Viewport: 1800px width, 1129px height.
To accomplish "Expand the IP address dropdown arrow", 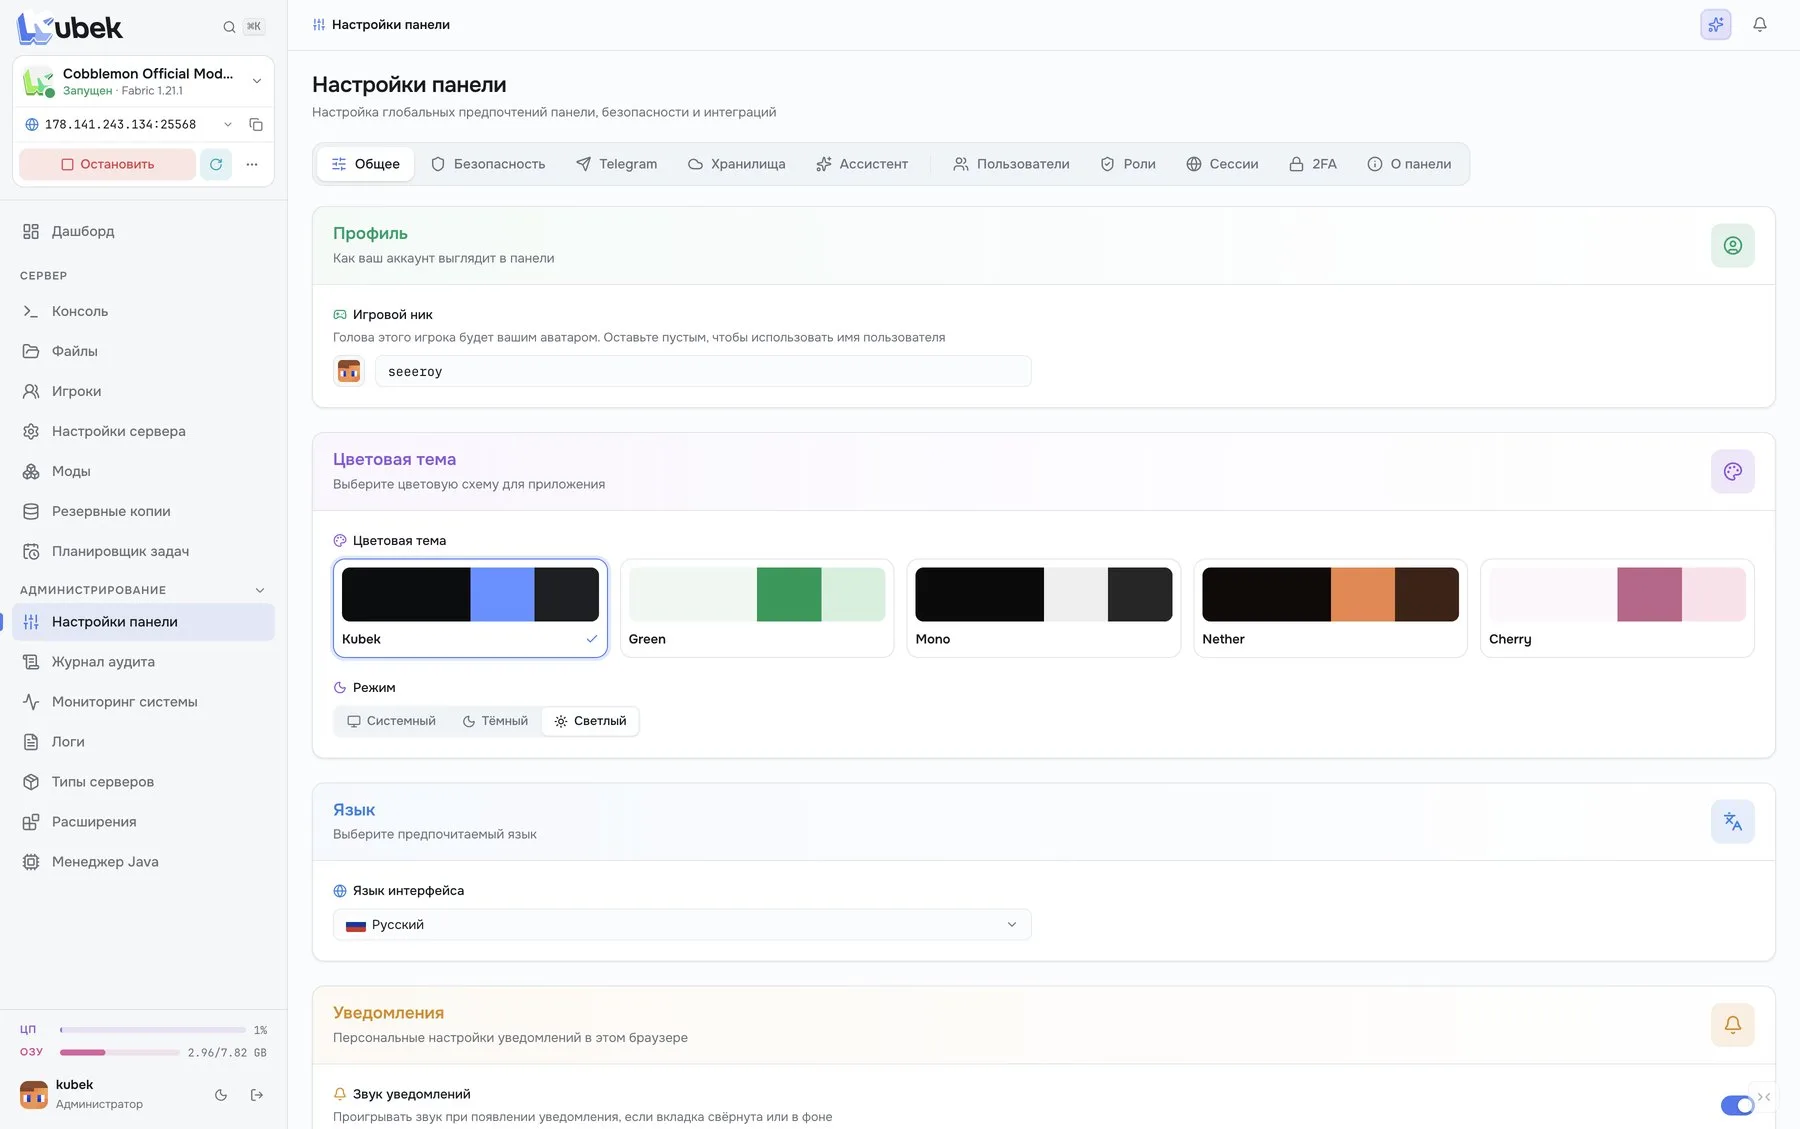I will click(228, 124).
